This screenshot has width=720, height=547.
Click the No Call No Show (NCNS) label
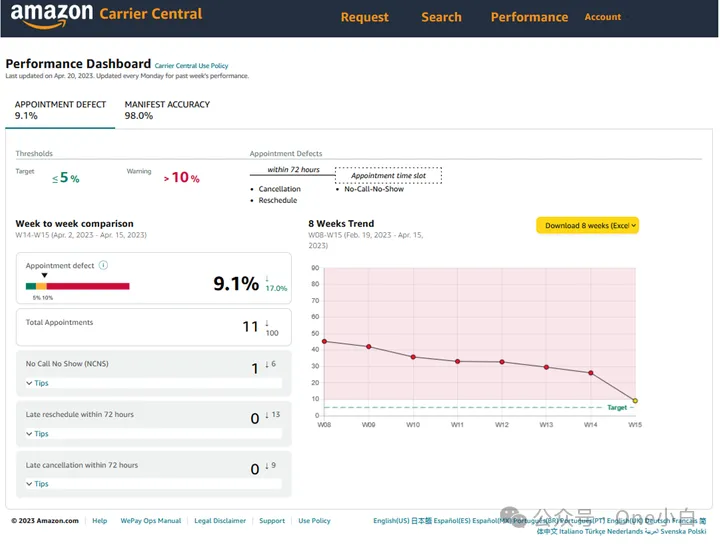67,364
